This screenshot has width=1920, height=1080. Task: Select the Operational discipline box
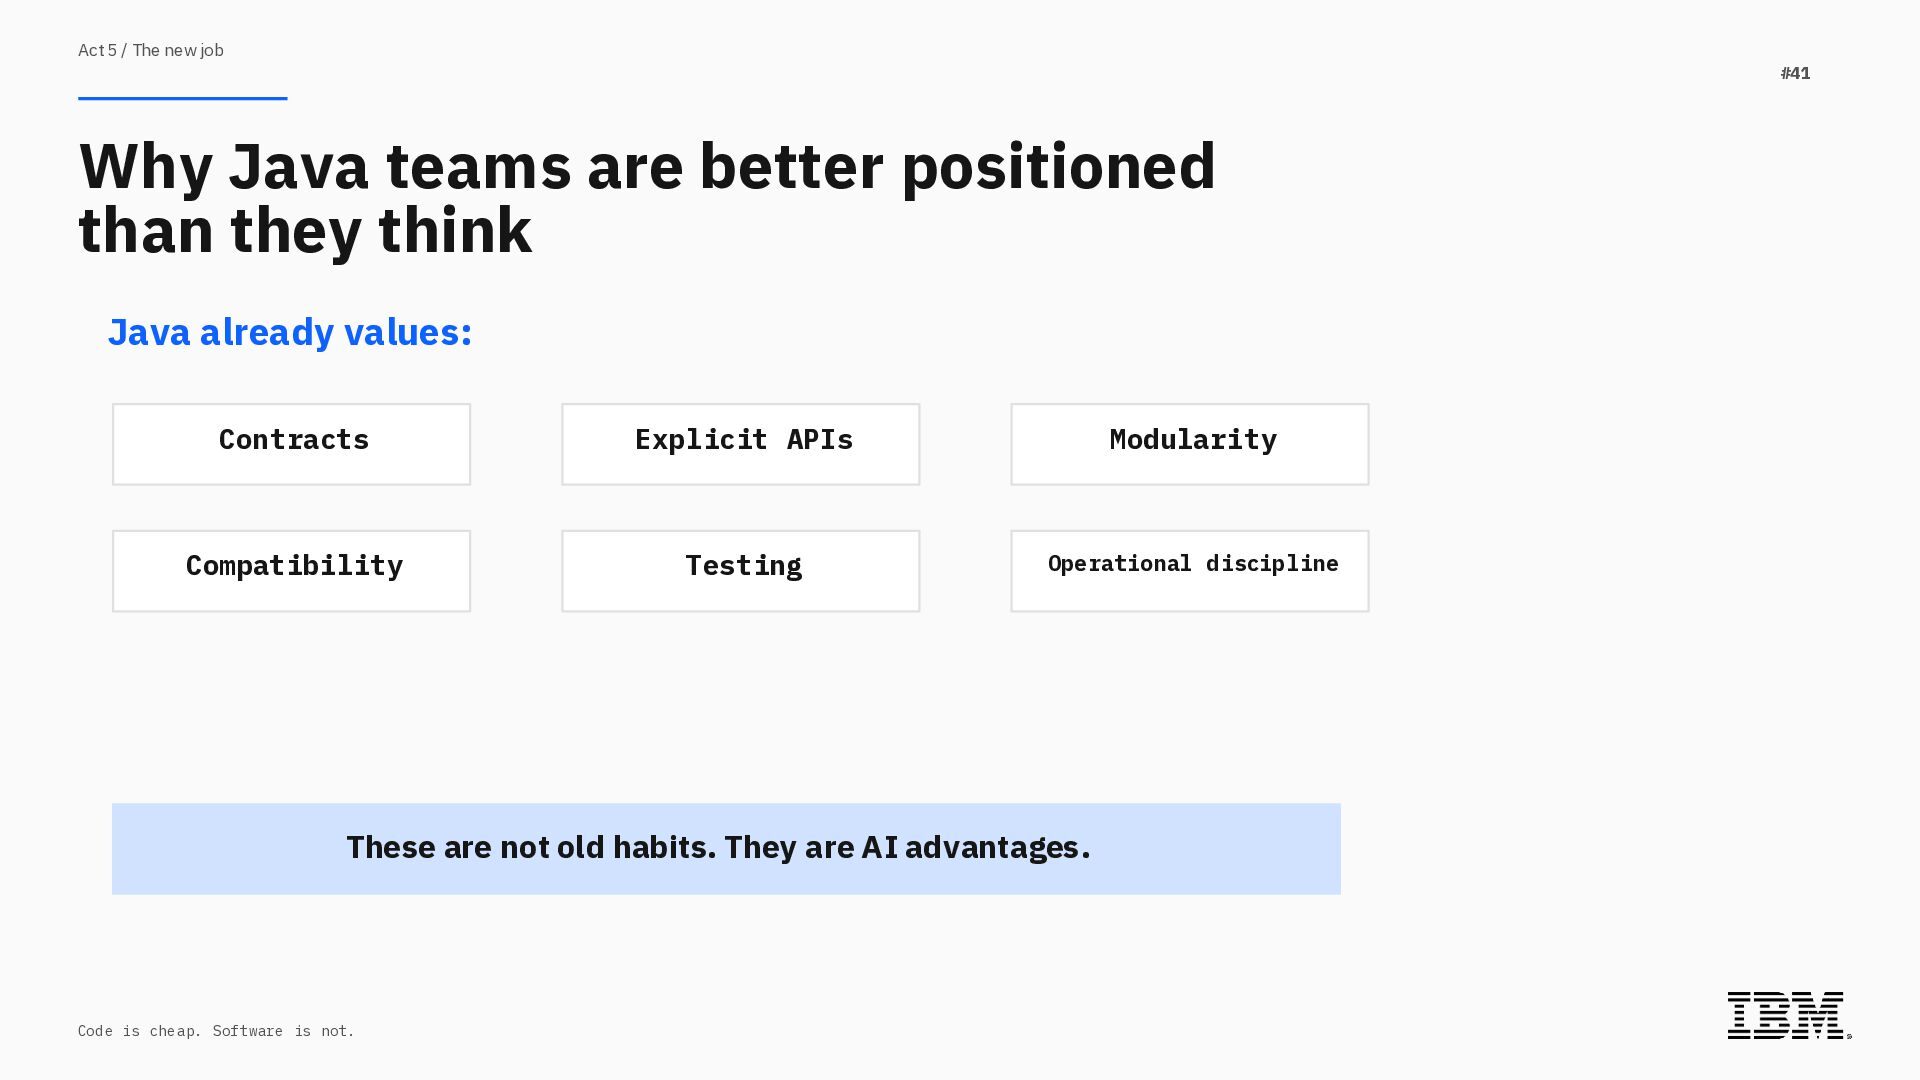(1189, 570)
